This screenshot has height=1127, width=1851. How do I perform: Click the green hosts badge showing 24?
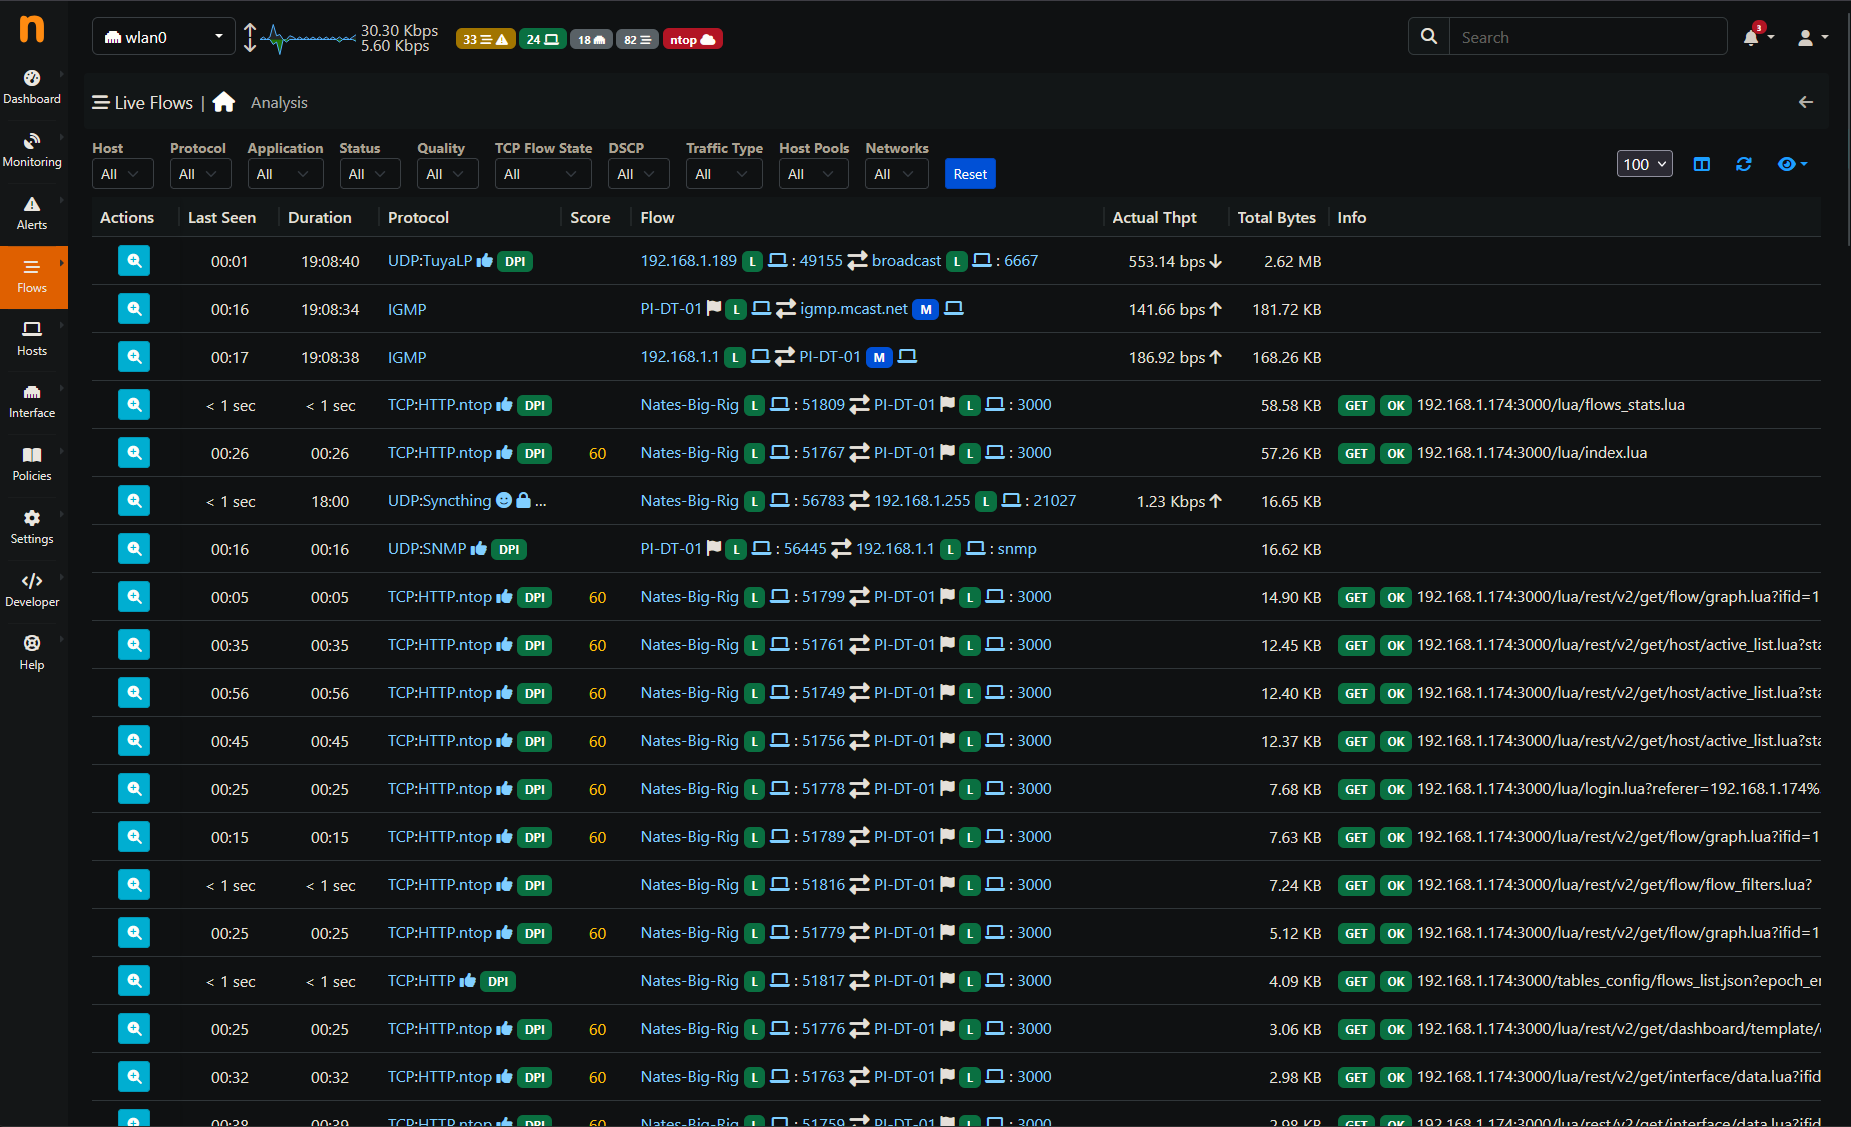542,39
